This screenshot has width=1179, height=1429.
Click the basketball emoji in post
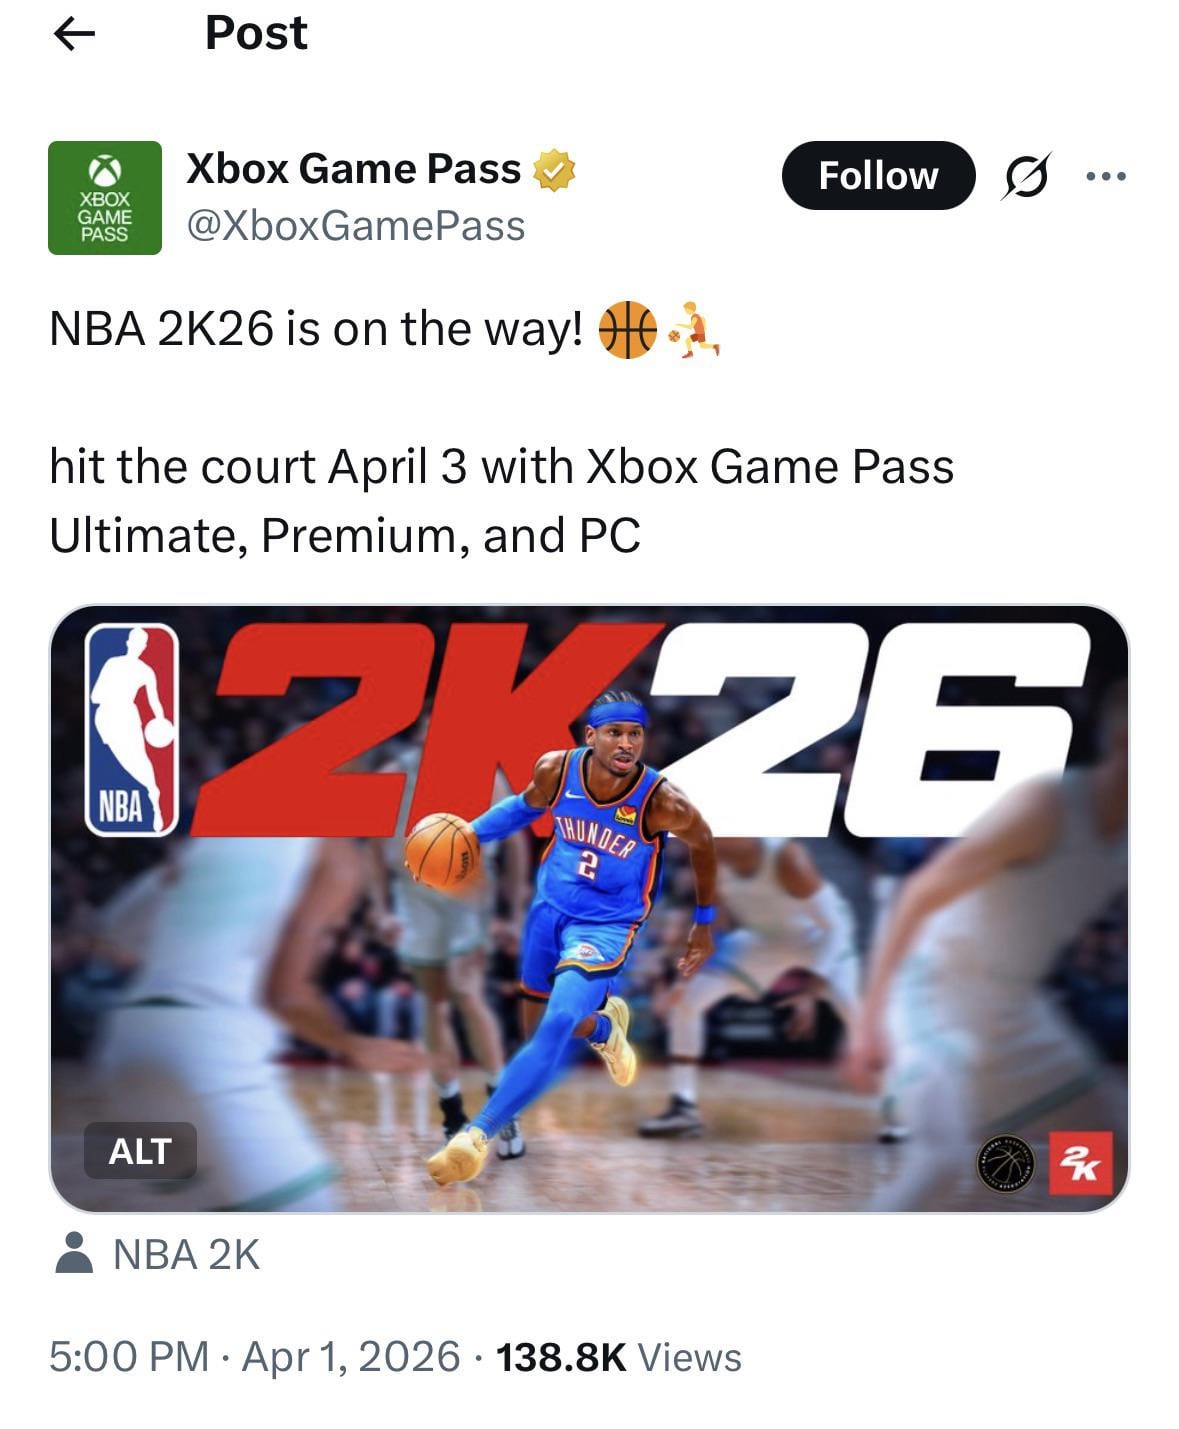pyautogui.click(x=627, y=329)
